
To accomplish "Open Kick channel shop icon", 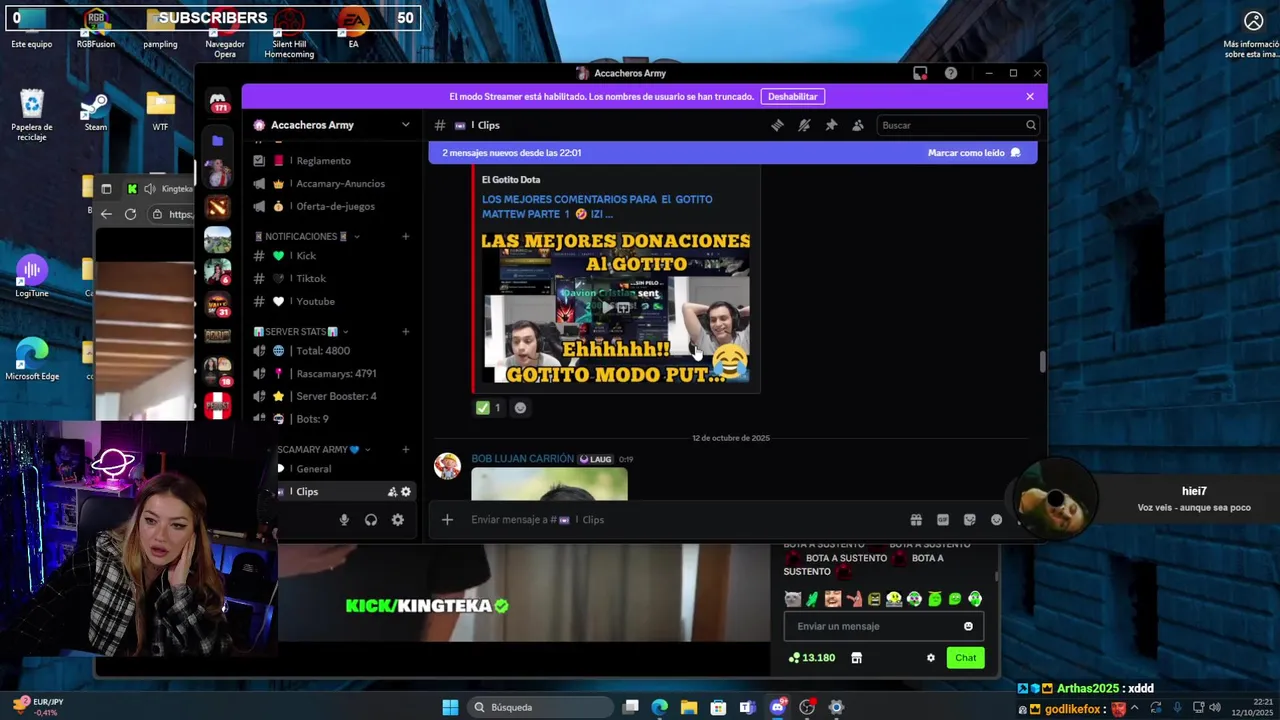I will pos(856,658).
